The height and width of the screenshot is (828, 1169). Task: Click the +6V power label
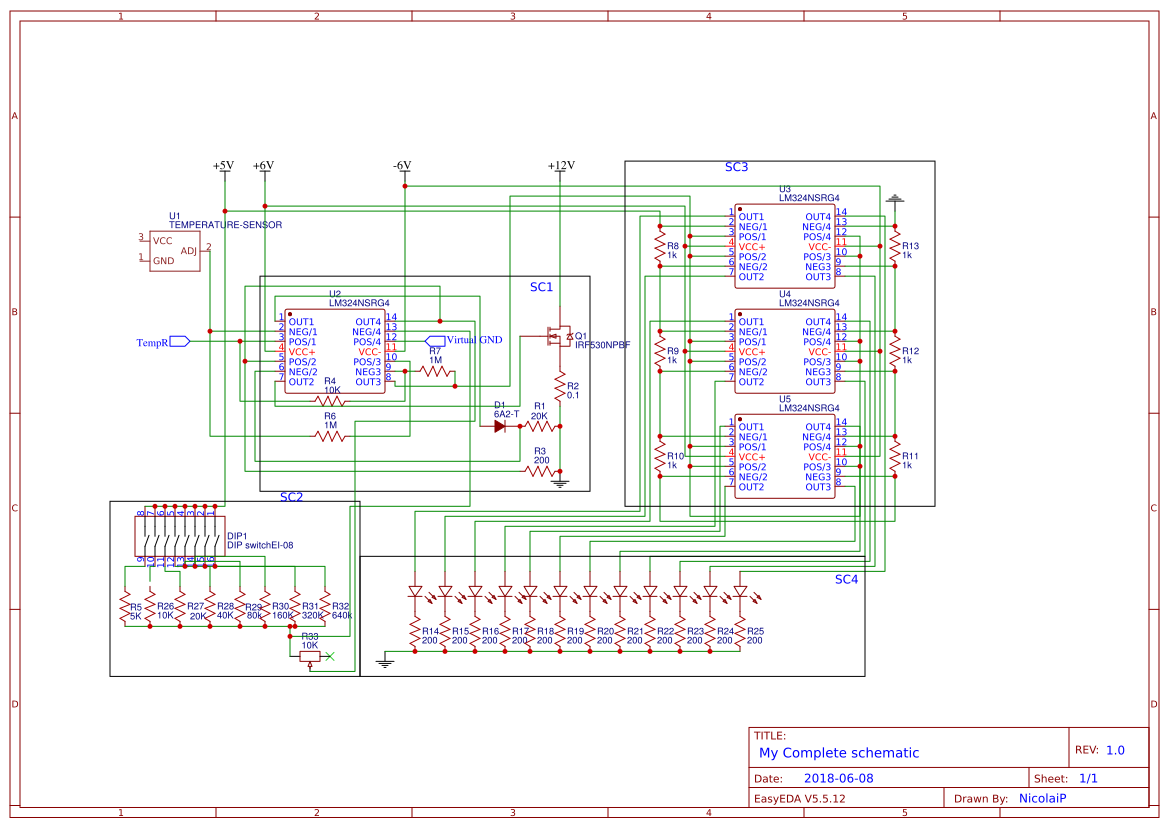pyautogui.click(x=264, y=165)
